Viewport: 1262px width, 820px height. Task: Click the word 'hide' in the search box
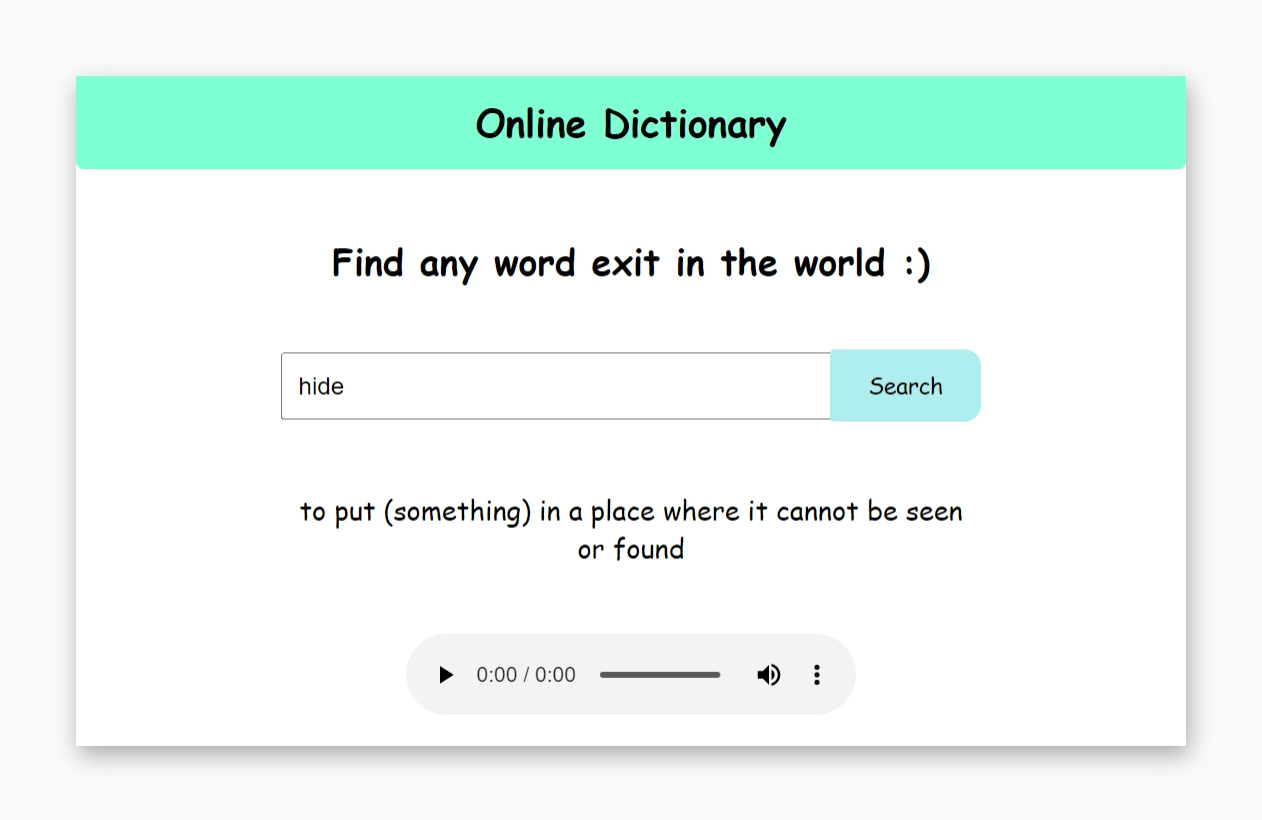pyautogui.click(x=321, y=386)
